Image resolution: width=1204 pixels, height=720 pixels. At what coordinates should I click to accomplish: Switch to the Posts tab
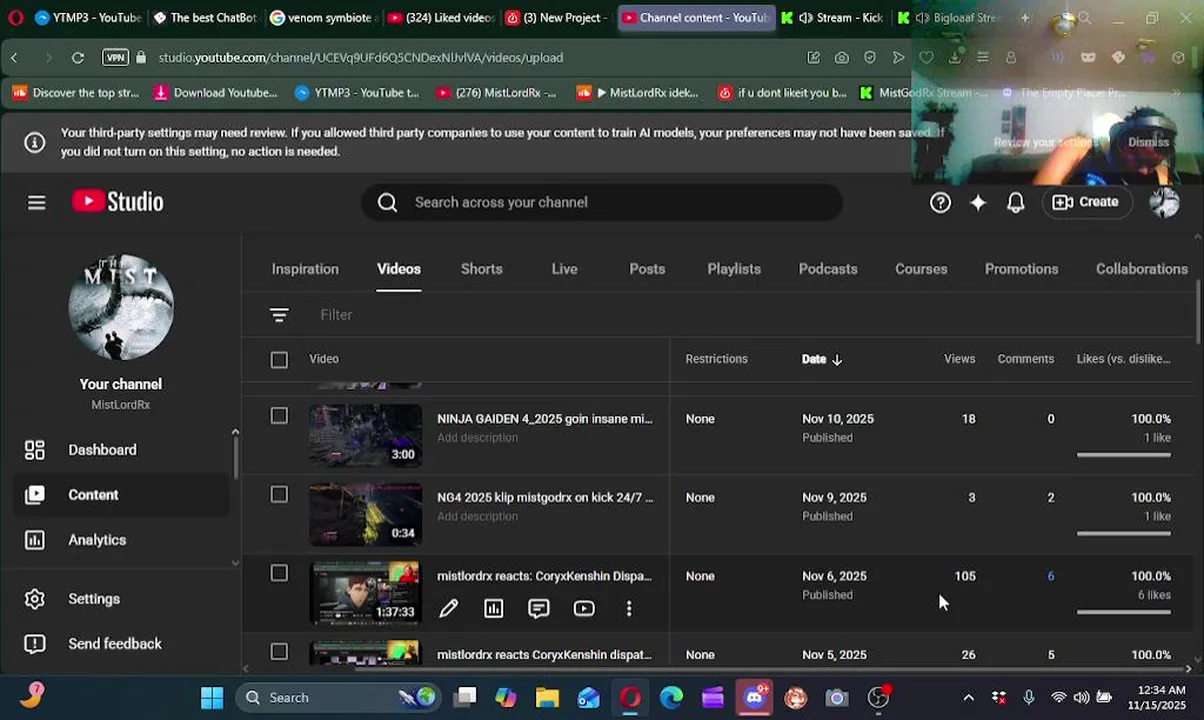647,269
